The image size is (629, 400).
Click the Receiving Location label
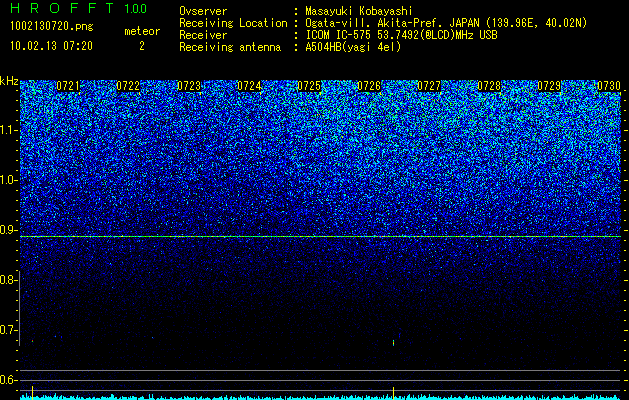pos(233,23)
